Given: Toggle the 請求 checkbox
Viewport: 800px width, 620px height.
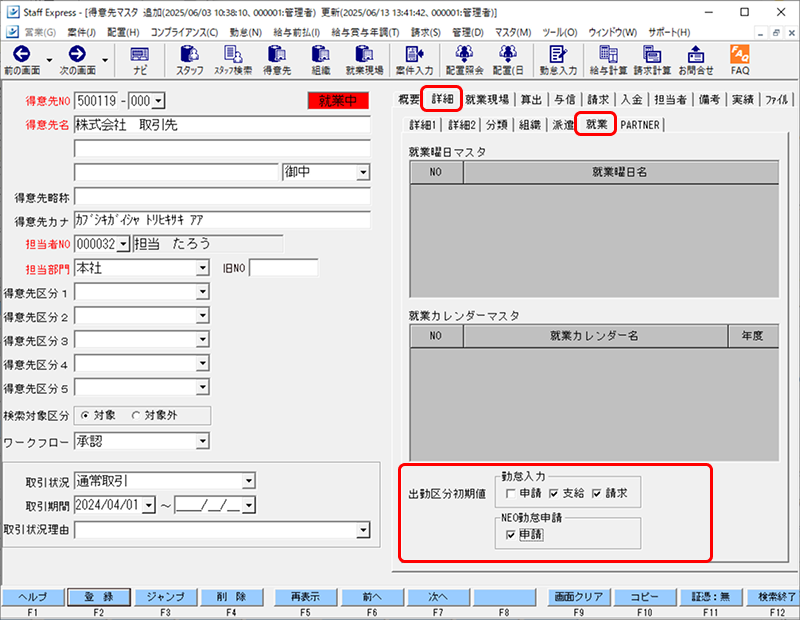Looking at the screenshot, I should point(596,493).
